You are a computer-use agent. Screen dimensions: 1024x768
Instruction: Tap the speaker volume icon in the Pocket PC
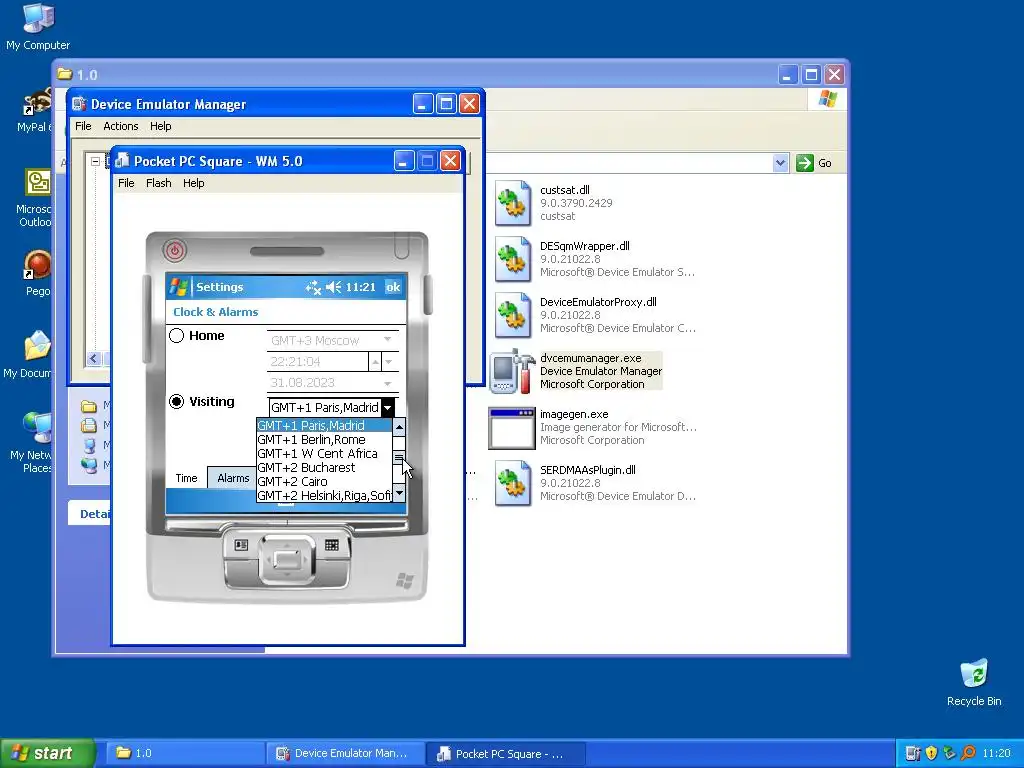click(334, 287)
